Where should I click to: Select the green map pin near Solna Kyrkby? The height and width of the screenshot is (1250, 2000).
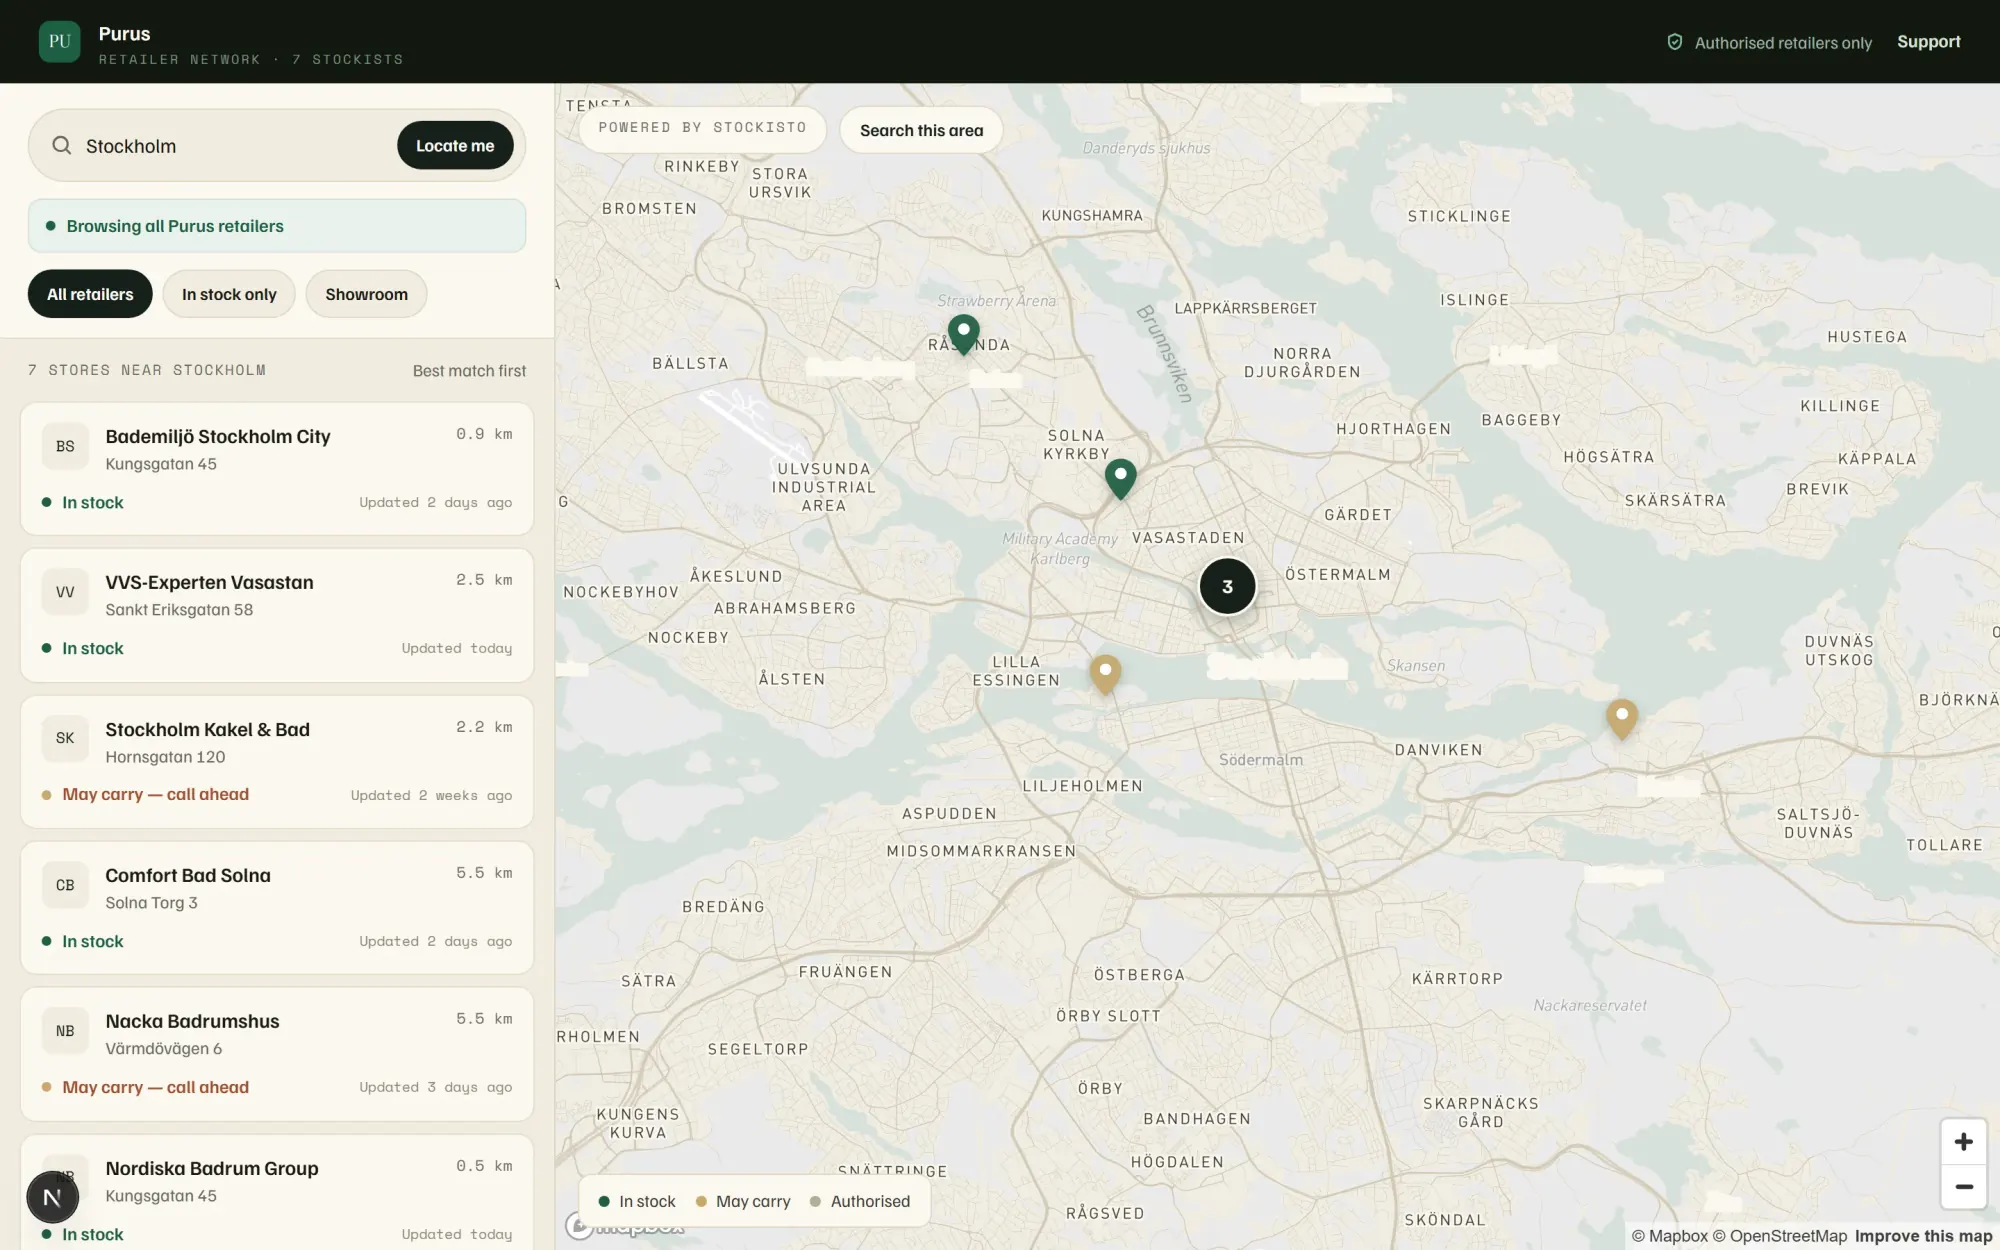[1120, 479]
